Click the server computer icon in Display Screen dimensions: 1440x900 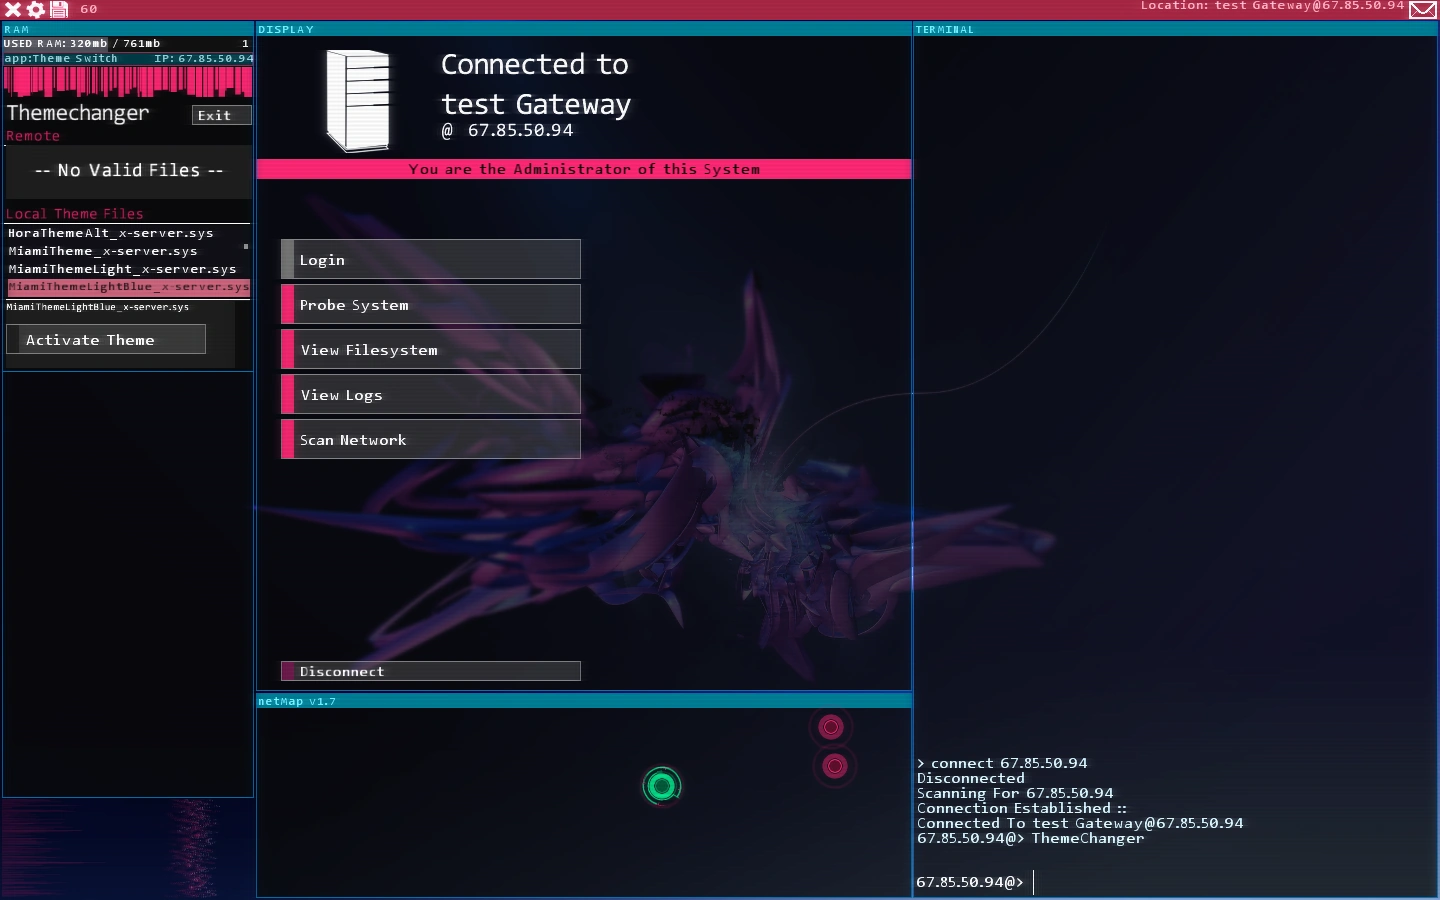pos(358,101)
